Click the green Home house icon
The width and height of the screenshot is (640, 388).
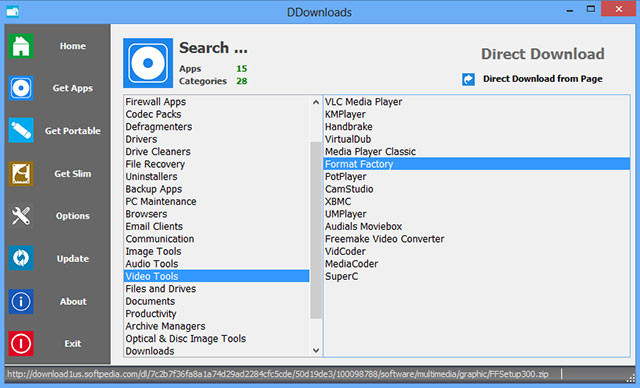click(x=21, y=46)
